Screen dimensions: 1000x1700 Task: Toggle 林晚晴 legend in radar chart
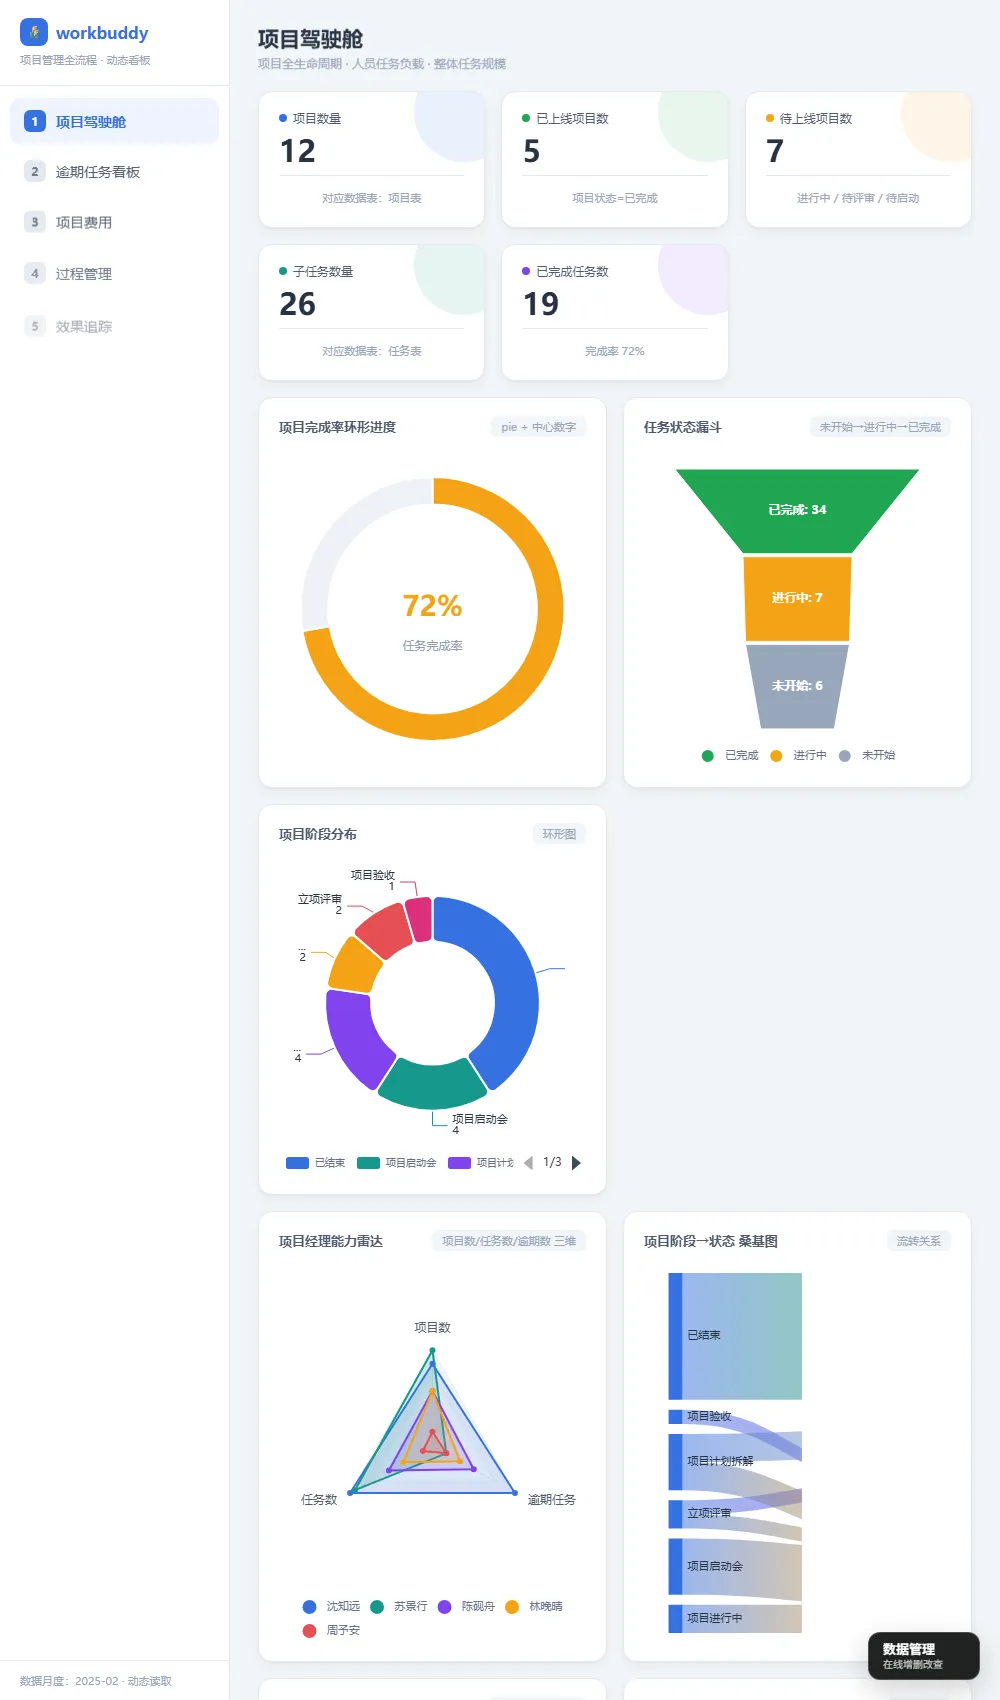534,1606
